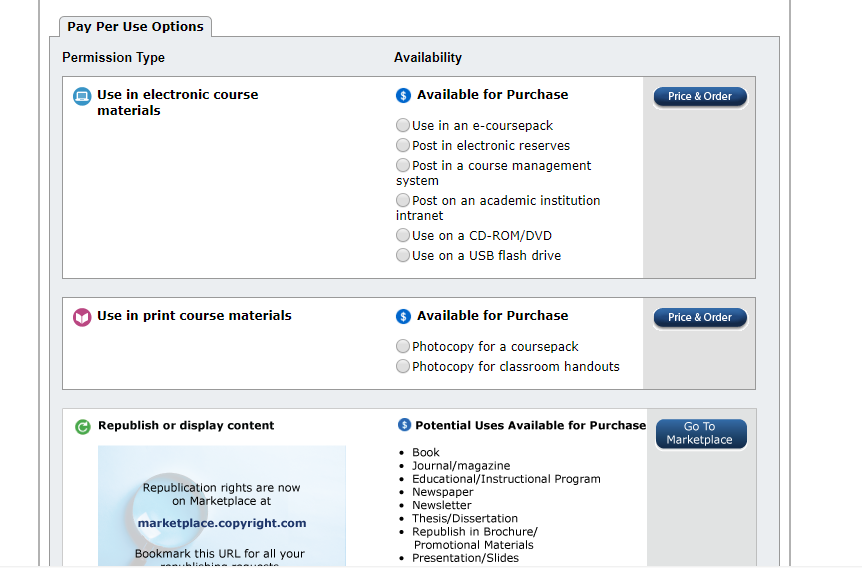The image size is (862, 568).
Task: Click the green Republish content icon
Action: [x=83, y=427]
